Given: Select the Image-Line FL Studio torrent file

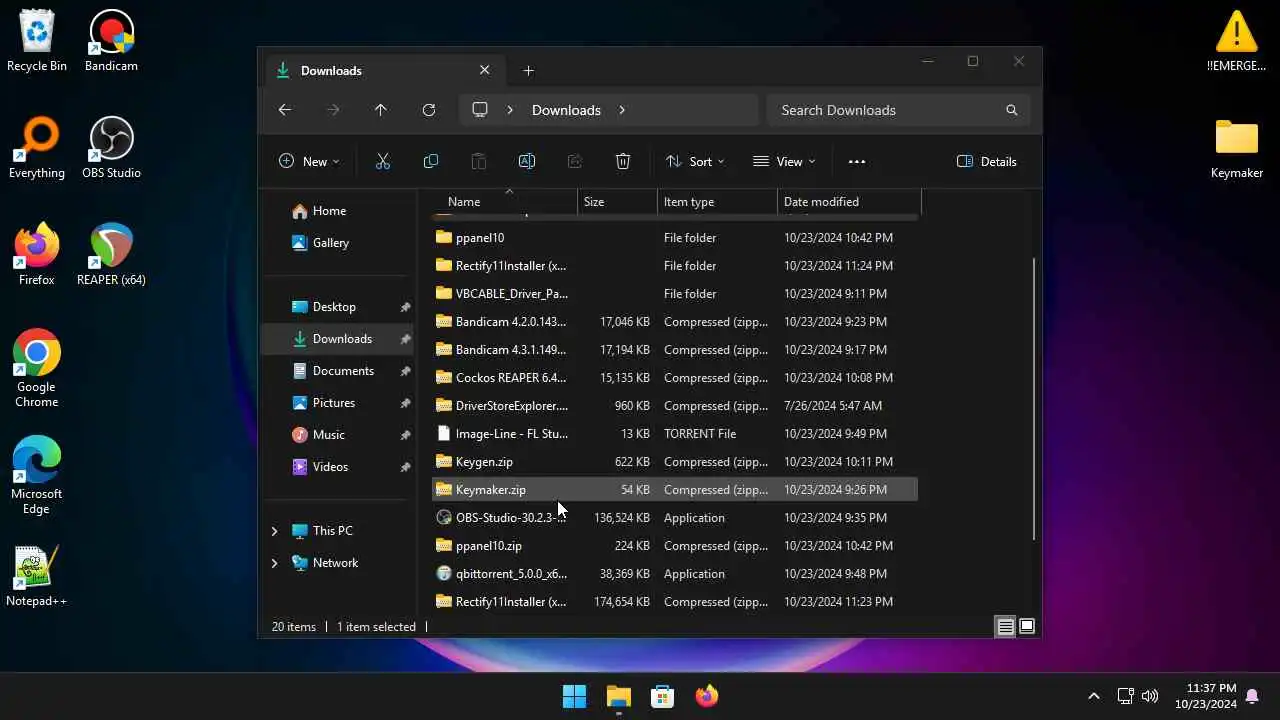Looking at the screenshot, I should point(675,434).
